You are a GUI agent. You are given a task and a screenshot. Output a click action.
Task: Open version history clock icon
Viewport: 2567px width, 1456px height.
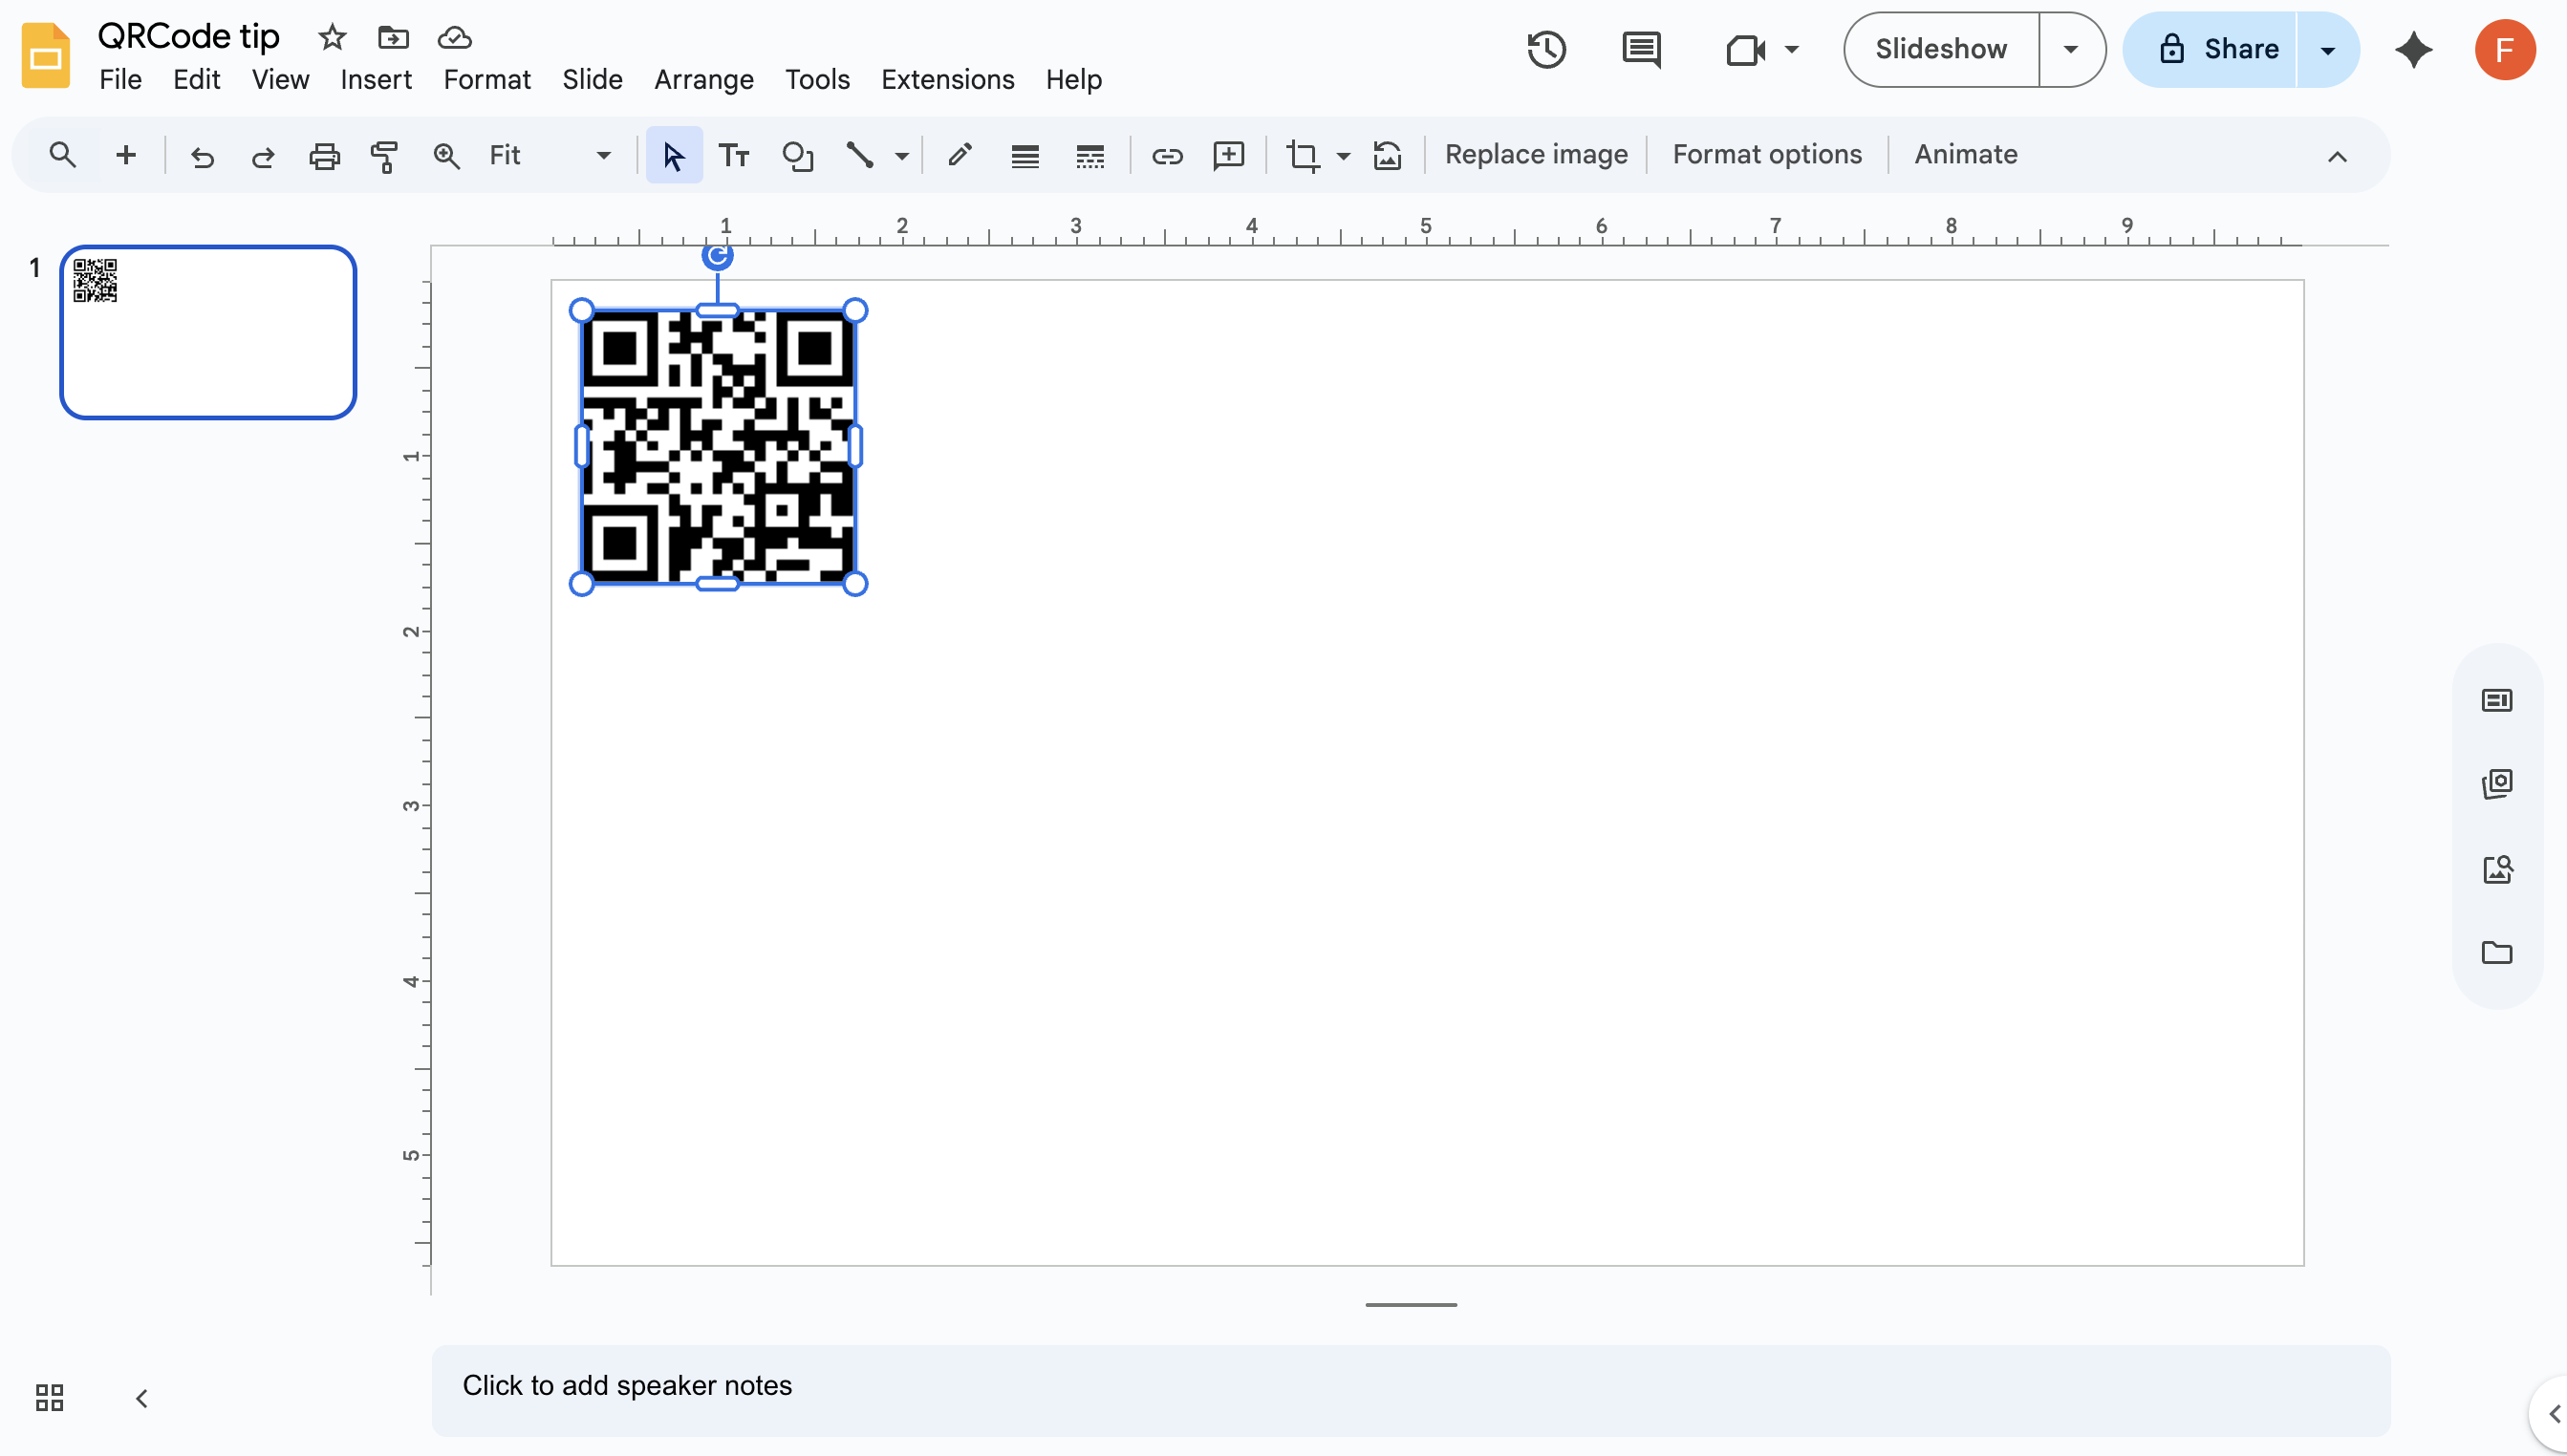point(1546,49)
